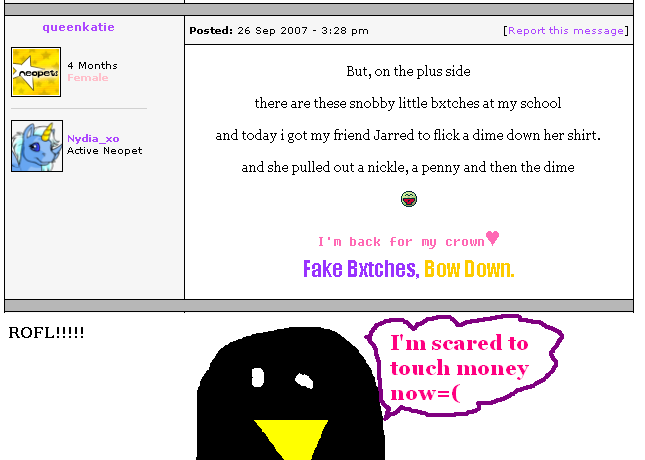
Task: Click the "I'm back for my crown" text
Action: click(401, 242)
